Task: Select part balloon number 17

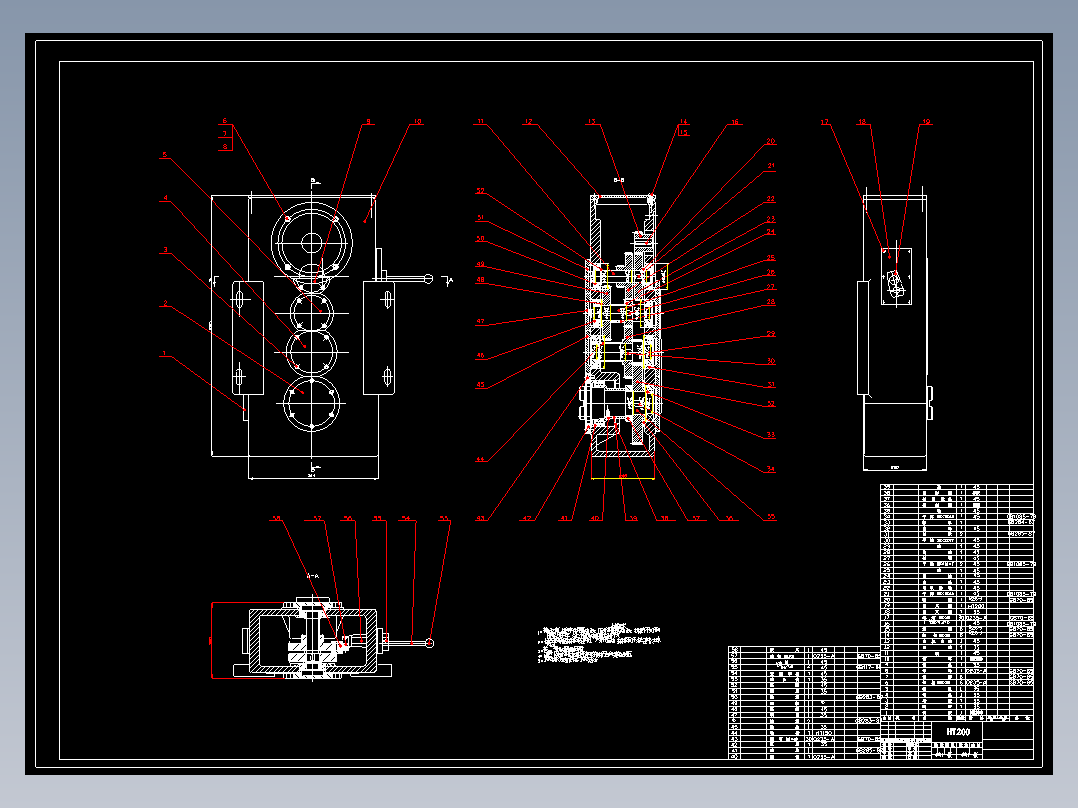Action: tap(824, 122)
